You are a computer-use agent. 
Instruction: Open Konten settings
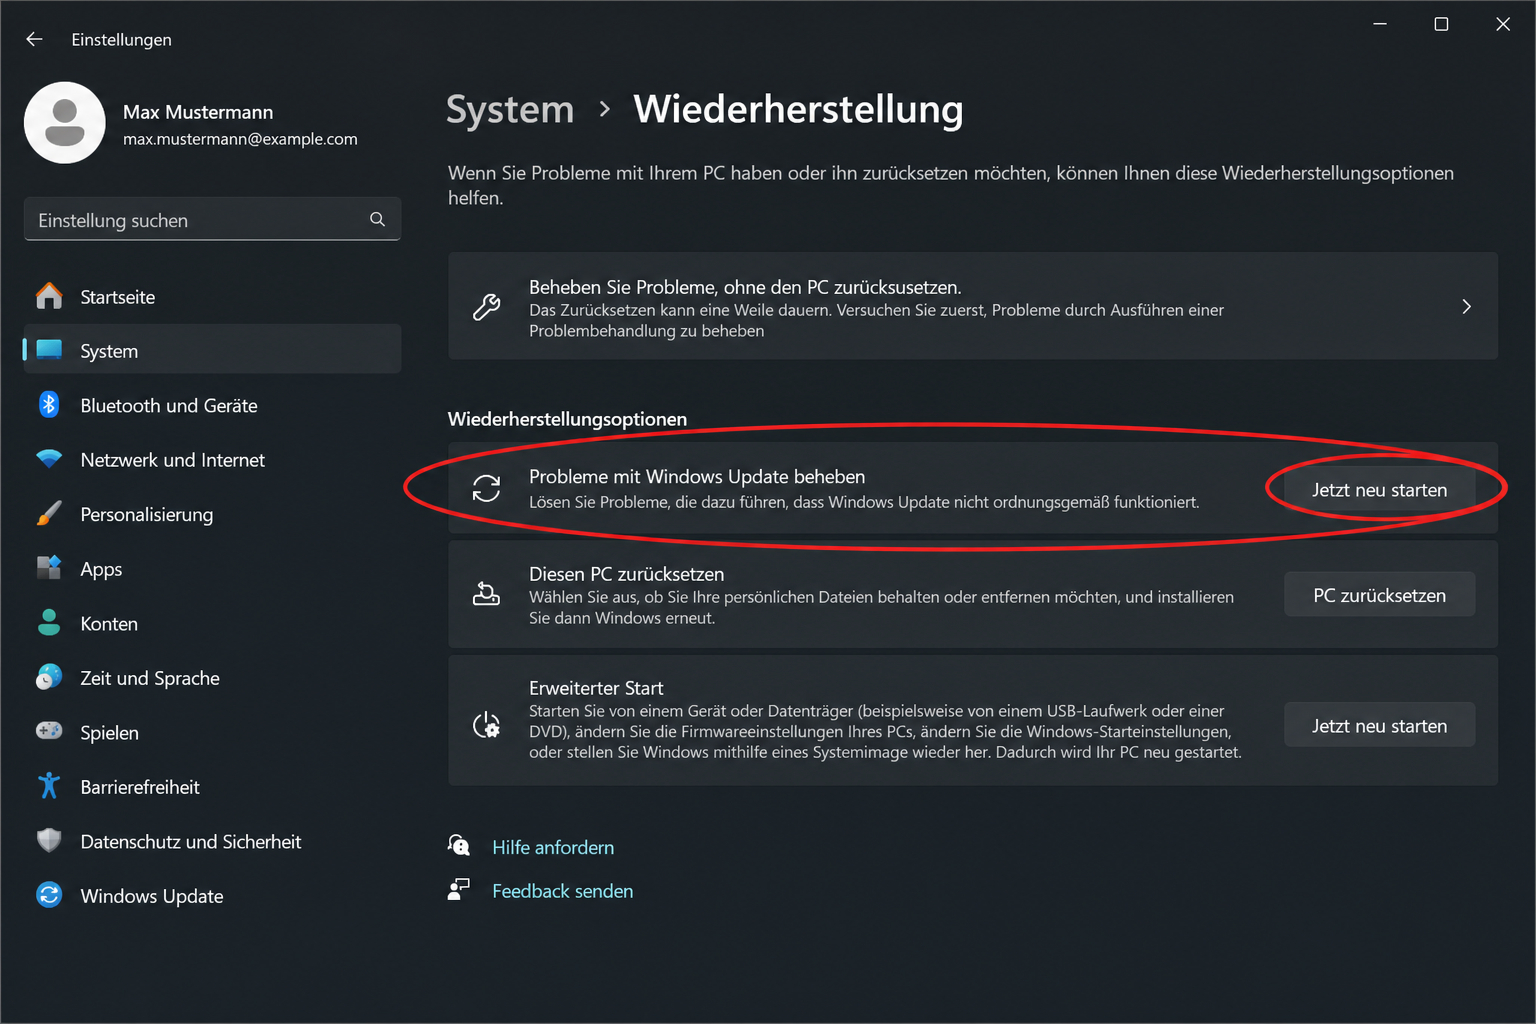212,624
